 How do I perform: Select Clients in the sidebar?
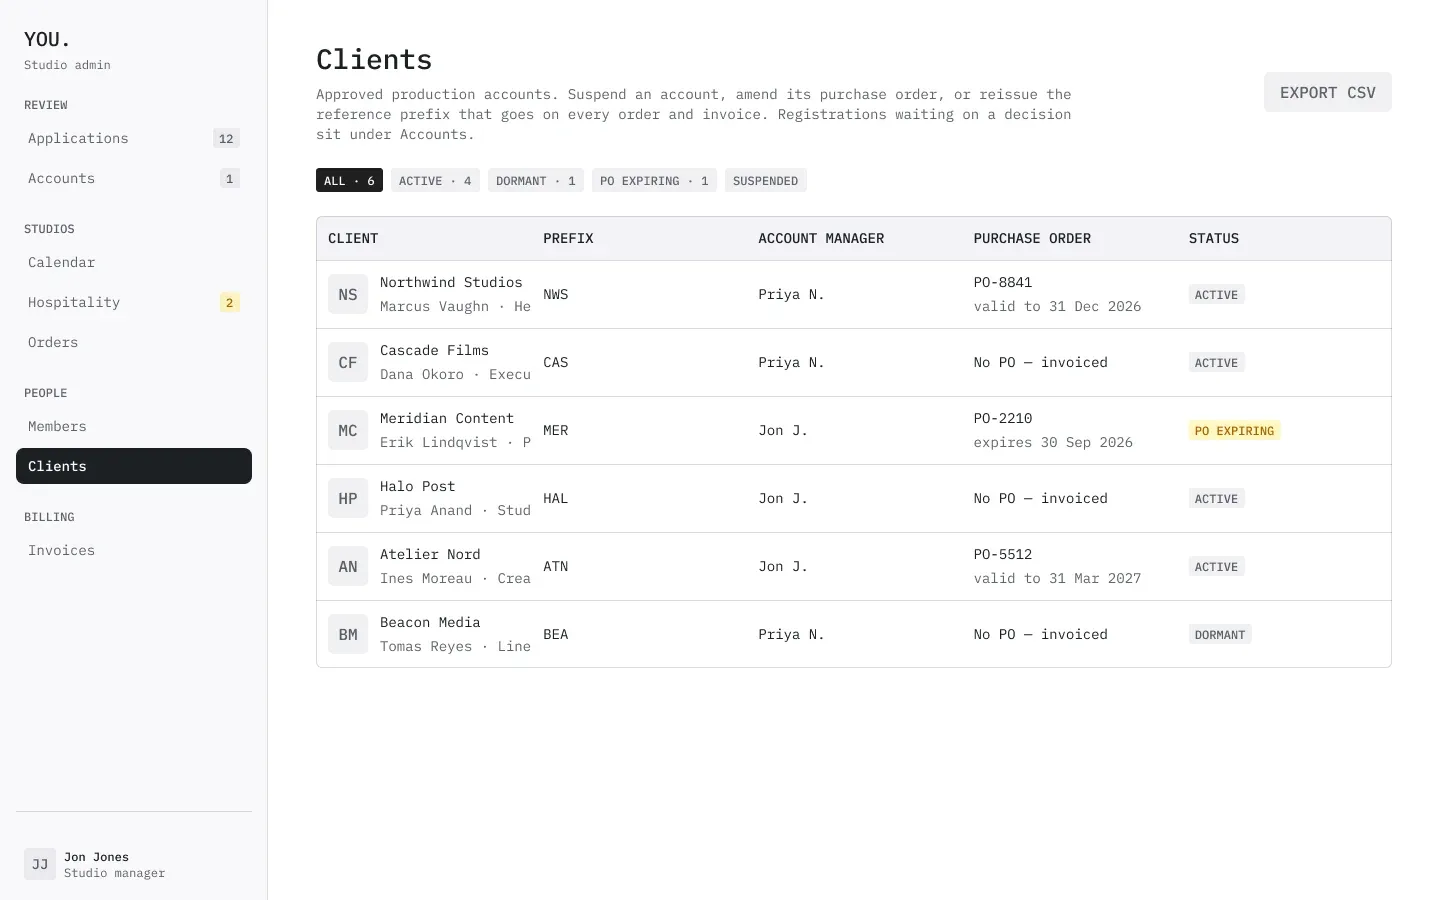point(134,466)
